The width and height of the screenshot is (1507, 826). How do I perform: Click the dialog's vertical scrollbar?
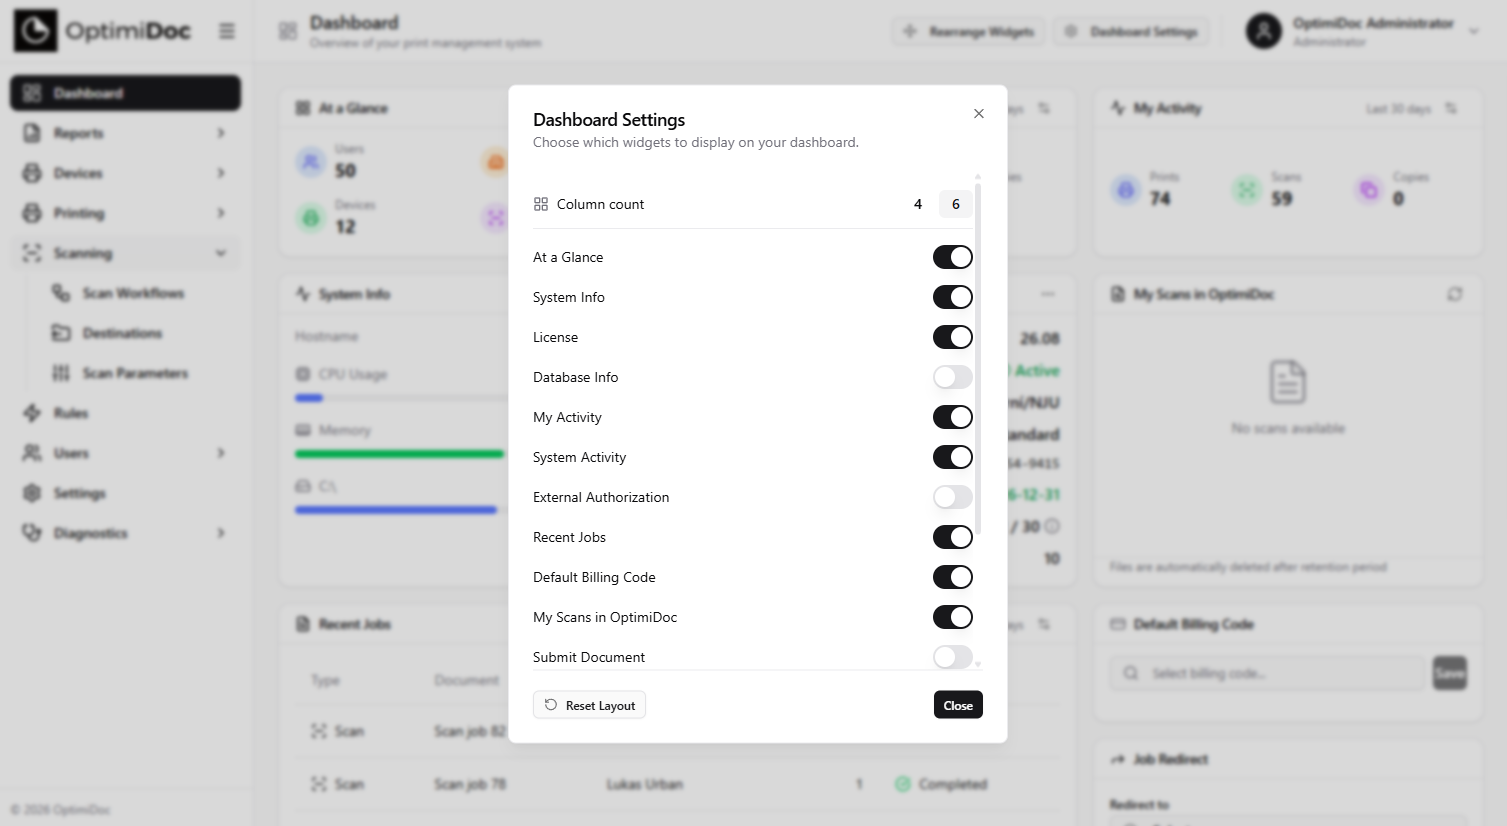978,358
